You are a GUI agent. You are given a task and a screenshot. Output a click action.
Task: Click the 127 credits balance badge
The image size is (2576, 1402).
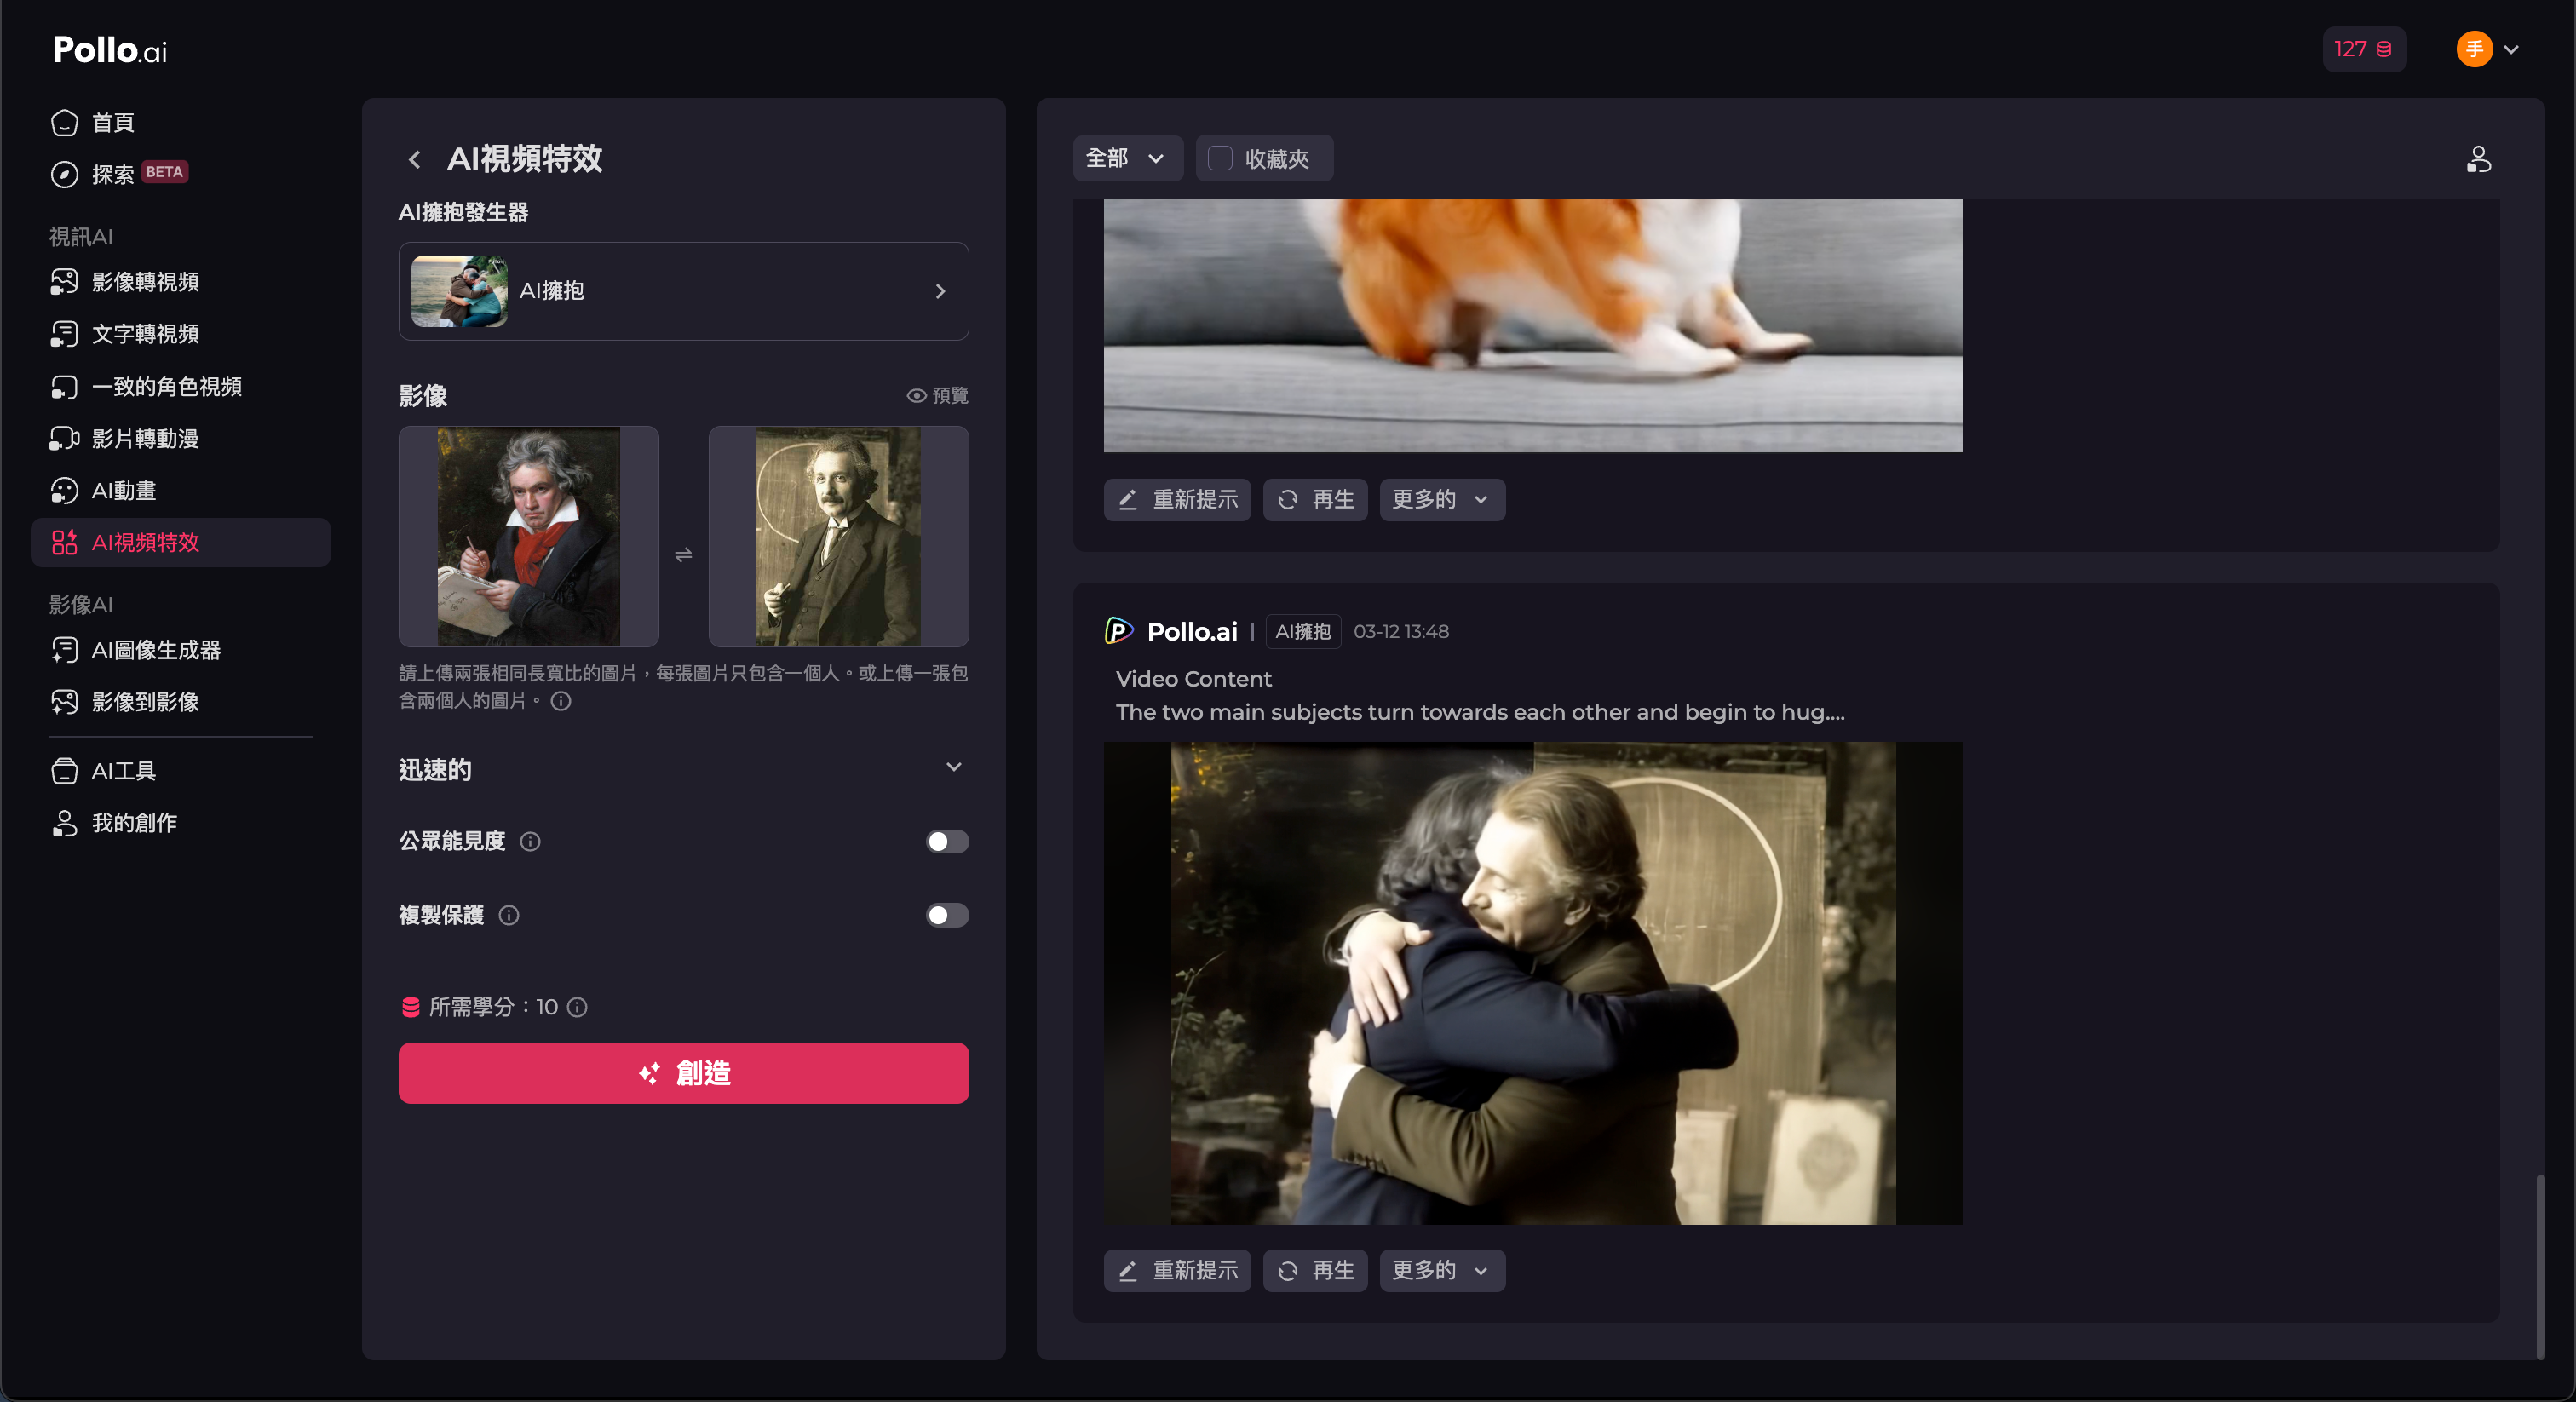pos(2363,49)
